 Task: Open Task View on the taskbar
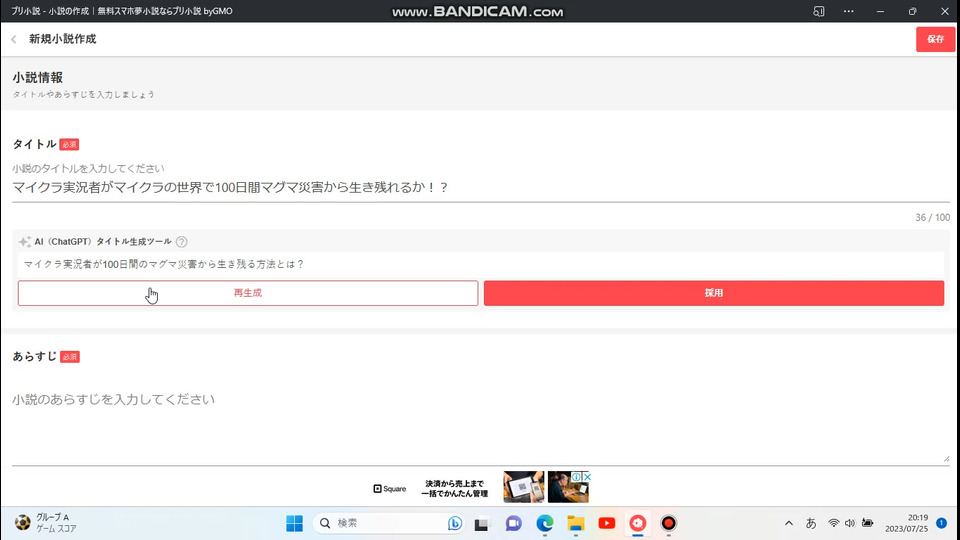[x=482, y=523]
